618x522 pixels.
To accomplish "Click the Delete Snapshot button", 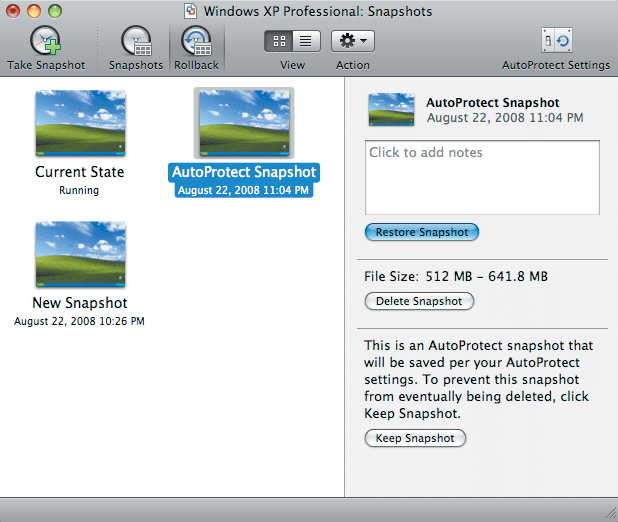I will pos(419,301).
